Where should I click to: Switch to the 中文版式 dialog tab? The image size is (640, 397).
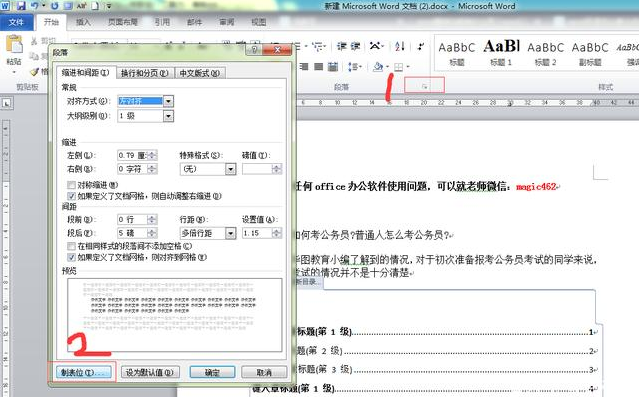pyautogui.click(x=200, y=73)
